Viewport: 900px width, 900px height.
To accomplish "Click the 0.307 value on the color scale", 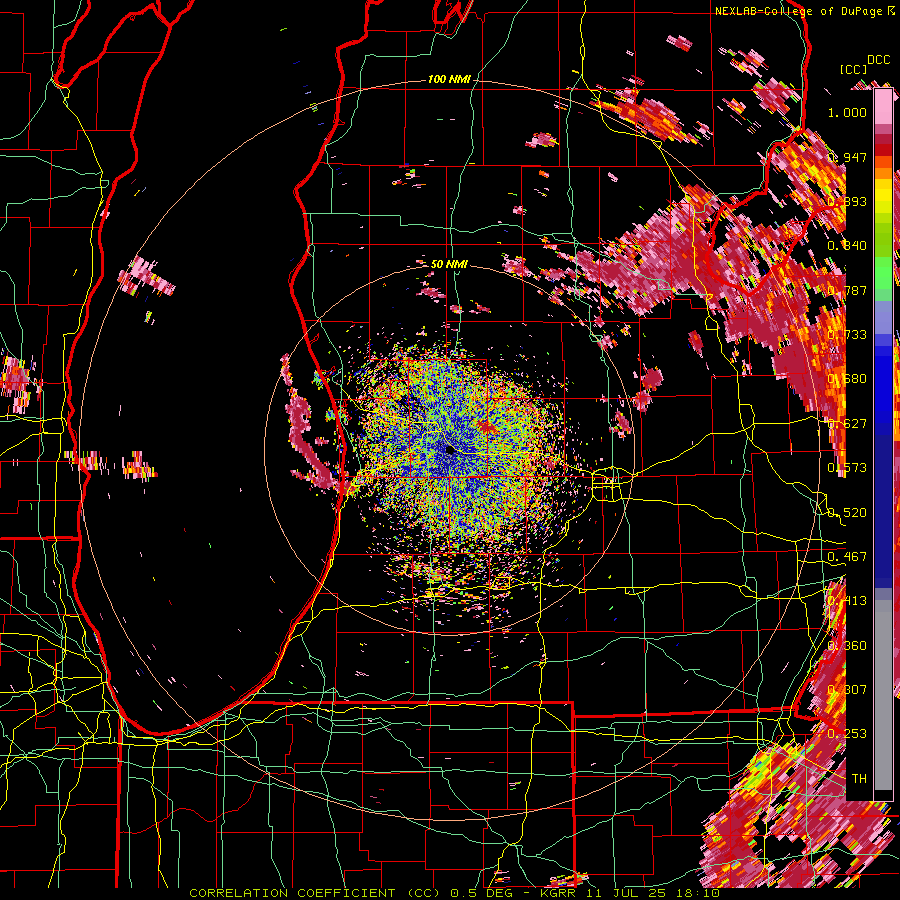I will pyautogui.click(x=847, y=689).
